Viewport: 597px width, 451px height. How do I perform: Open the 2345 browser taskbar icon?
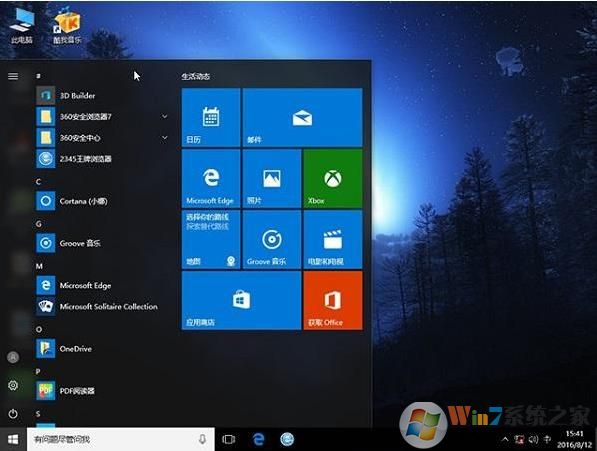coord(287,439)
